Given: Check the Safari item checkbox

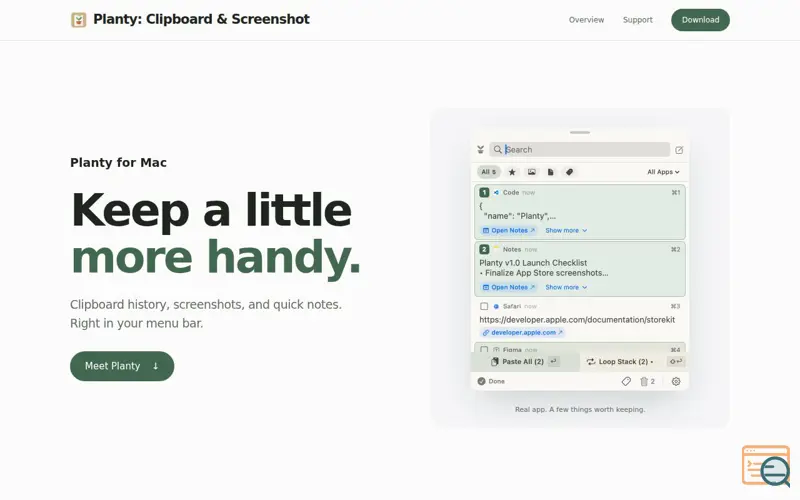Looking at the screenshot, I should point(484,306).
